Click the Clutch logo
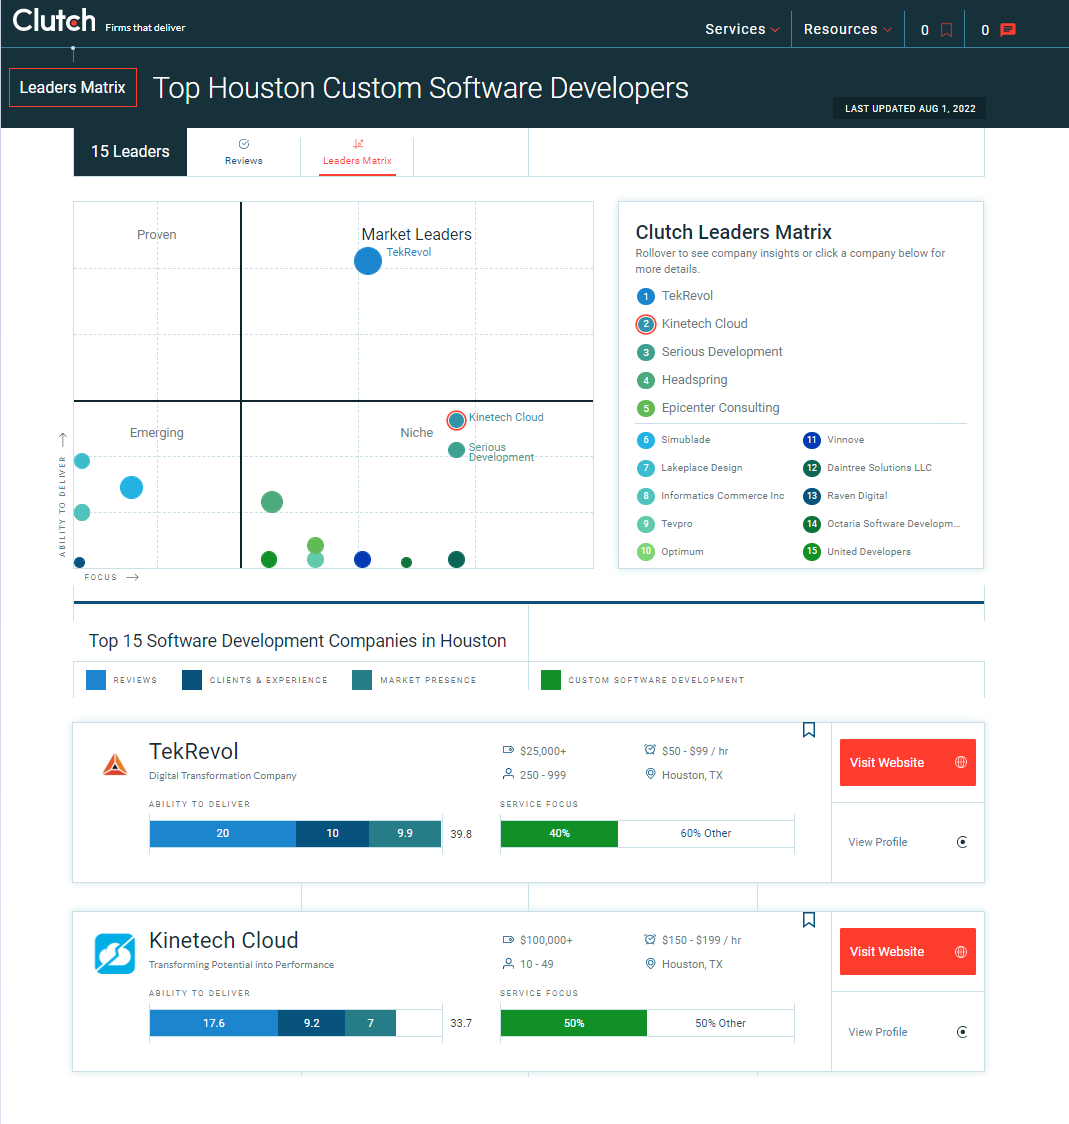 pos(54,21)
